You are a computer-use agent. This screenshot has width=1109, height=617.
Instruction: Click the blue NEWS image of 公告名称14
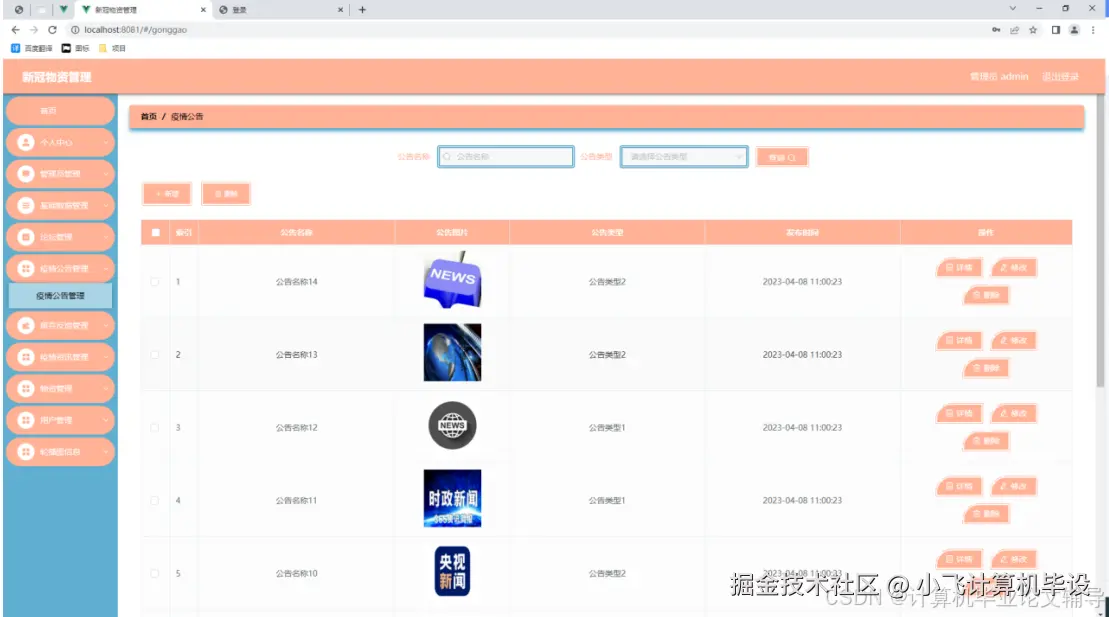point(453,280)
